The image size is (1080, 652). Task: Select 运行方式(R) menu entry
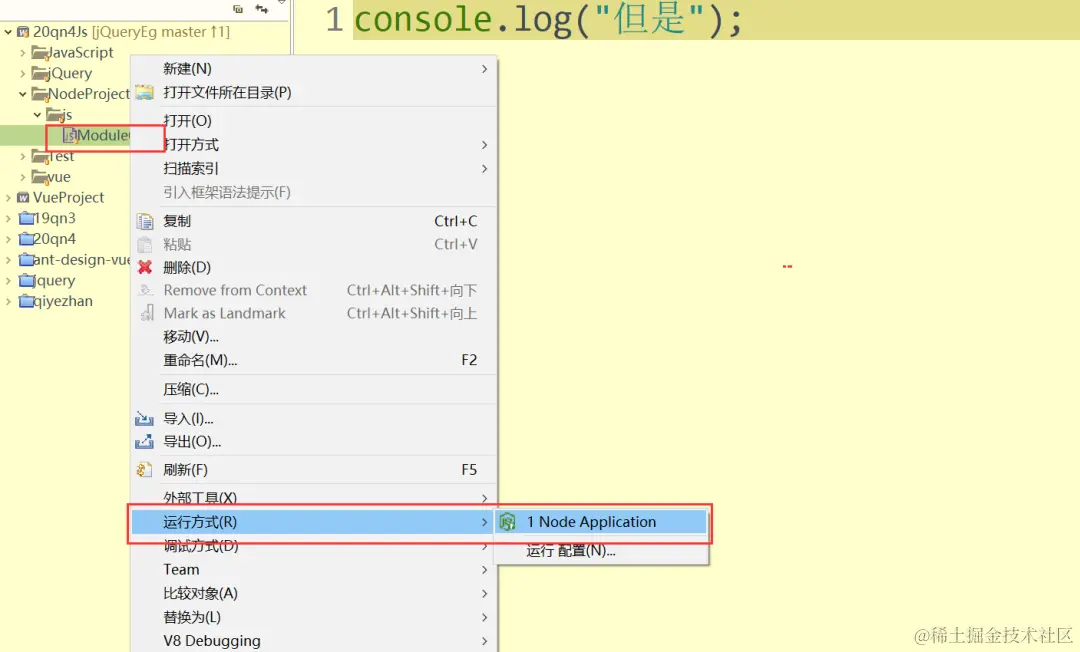click(x=313, y=522)
